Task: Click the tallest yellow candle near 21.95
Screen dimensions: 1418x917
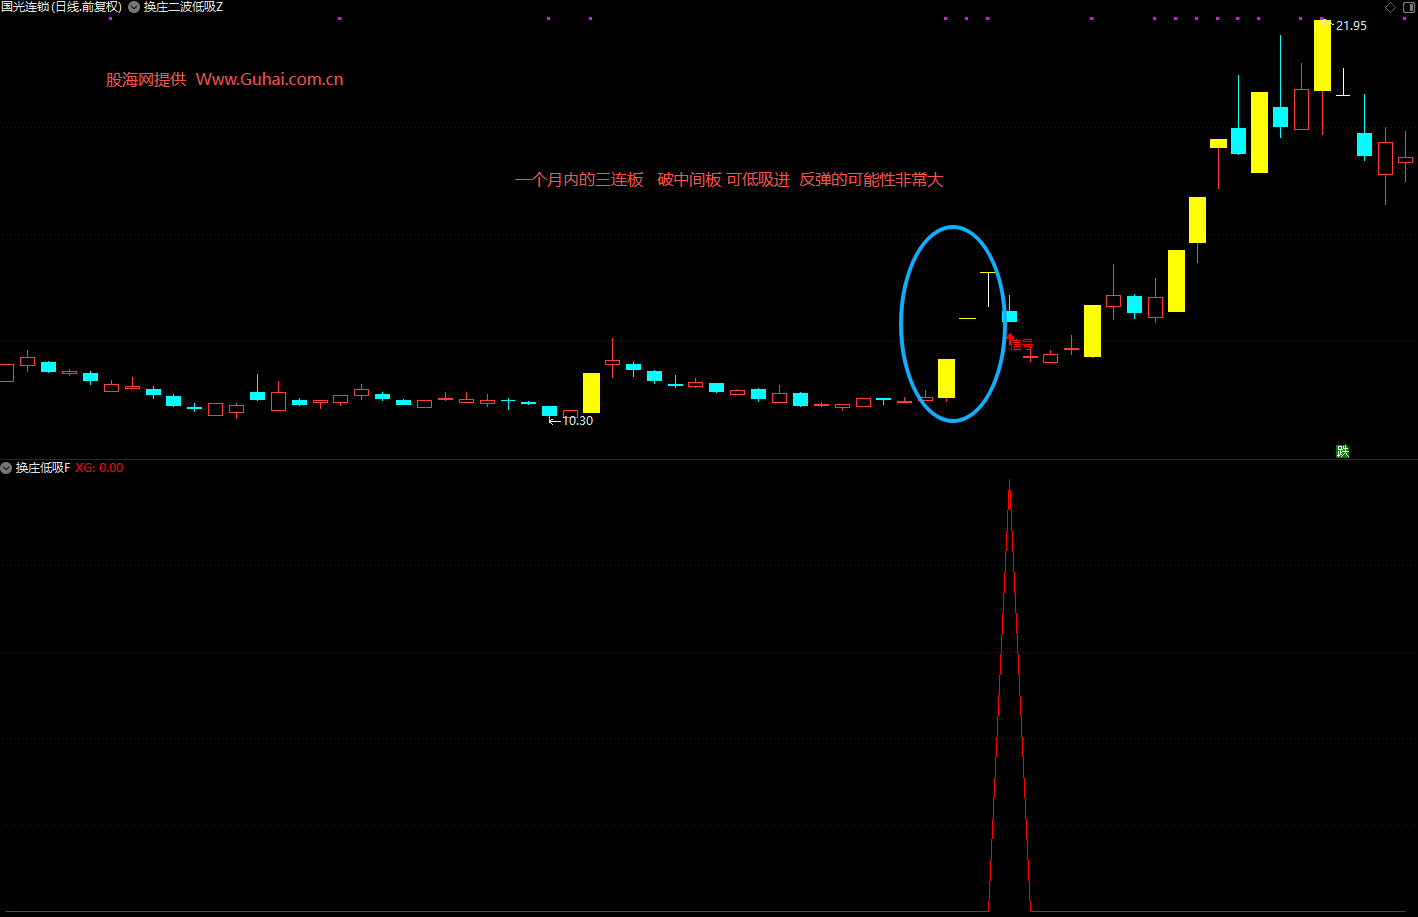Action: click(1322, 56)
